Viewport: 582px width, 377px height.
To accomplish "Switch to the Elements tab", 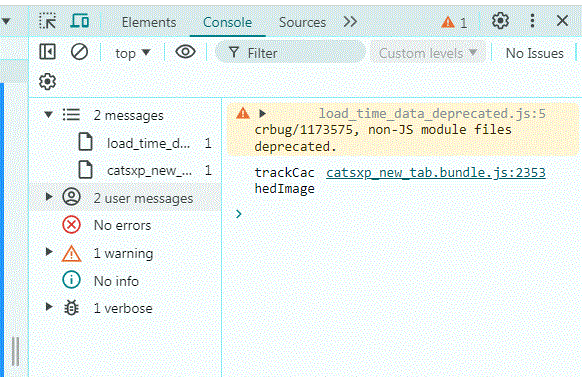I will coord(149,22).
